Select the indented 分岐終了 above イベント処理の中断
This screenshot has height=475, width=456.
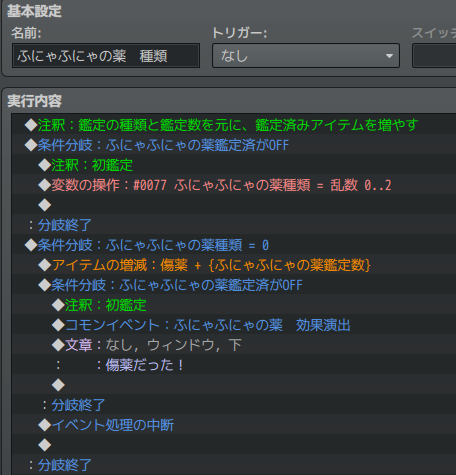[234, 405]
